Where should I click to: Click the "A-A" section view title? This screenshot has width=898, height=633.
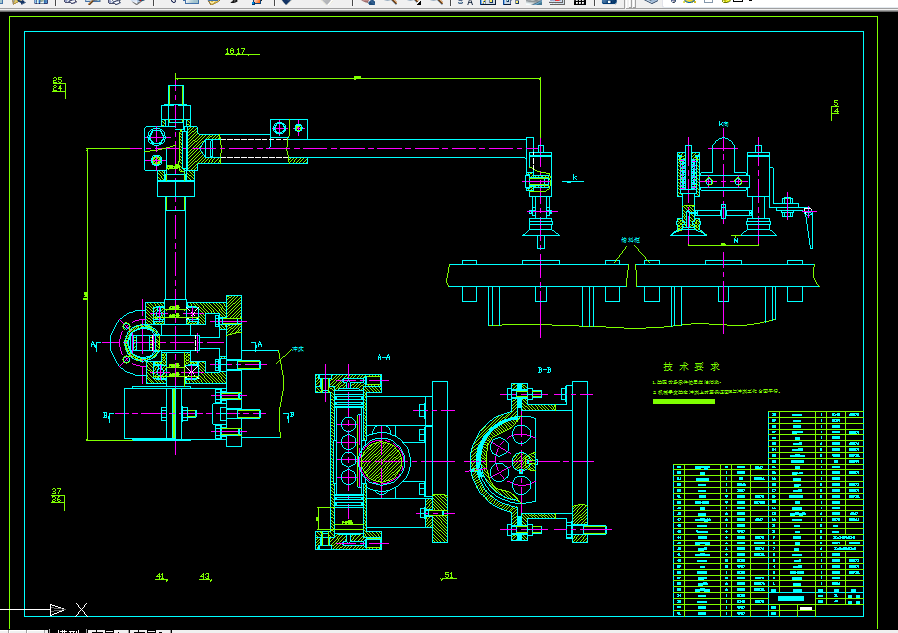tap(384, 357)
